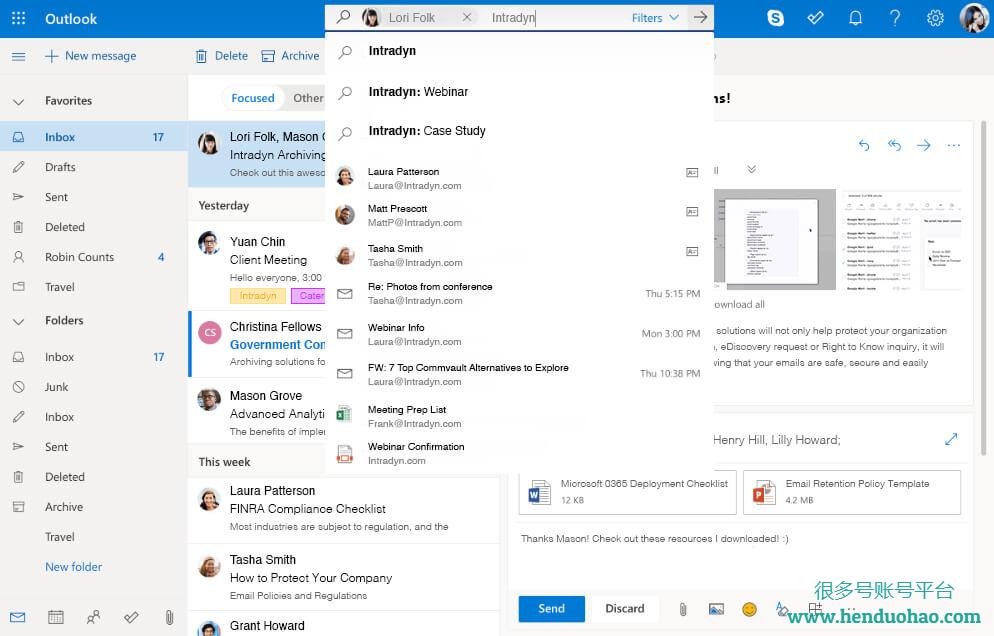Switch to Mail module at bottom

(18, 616)
